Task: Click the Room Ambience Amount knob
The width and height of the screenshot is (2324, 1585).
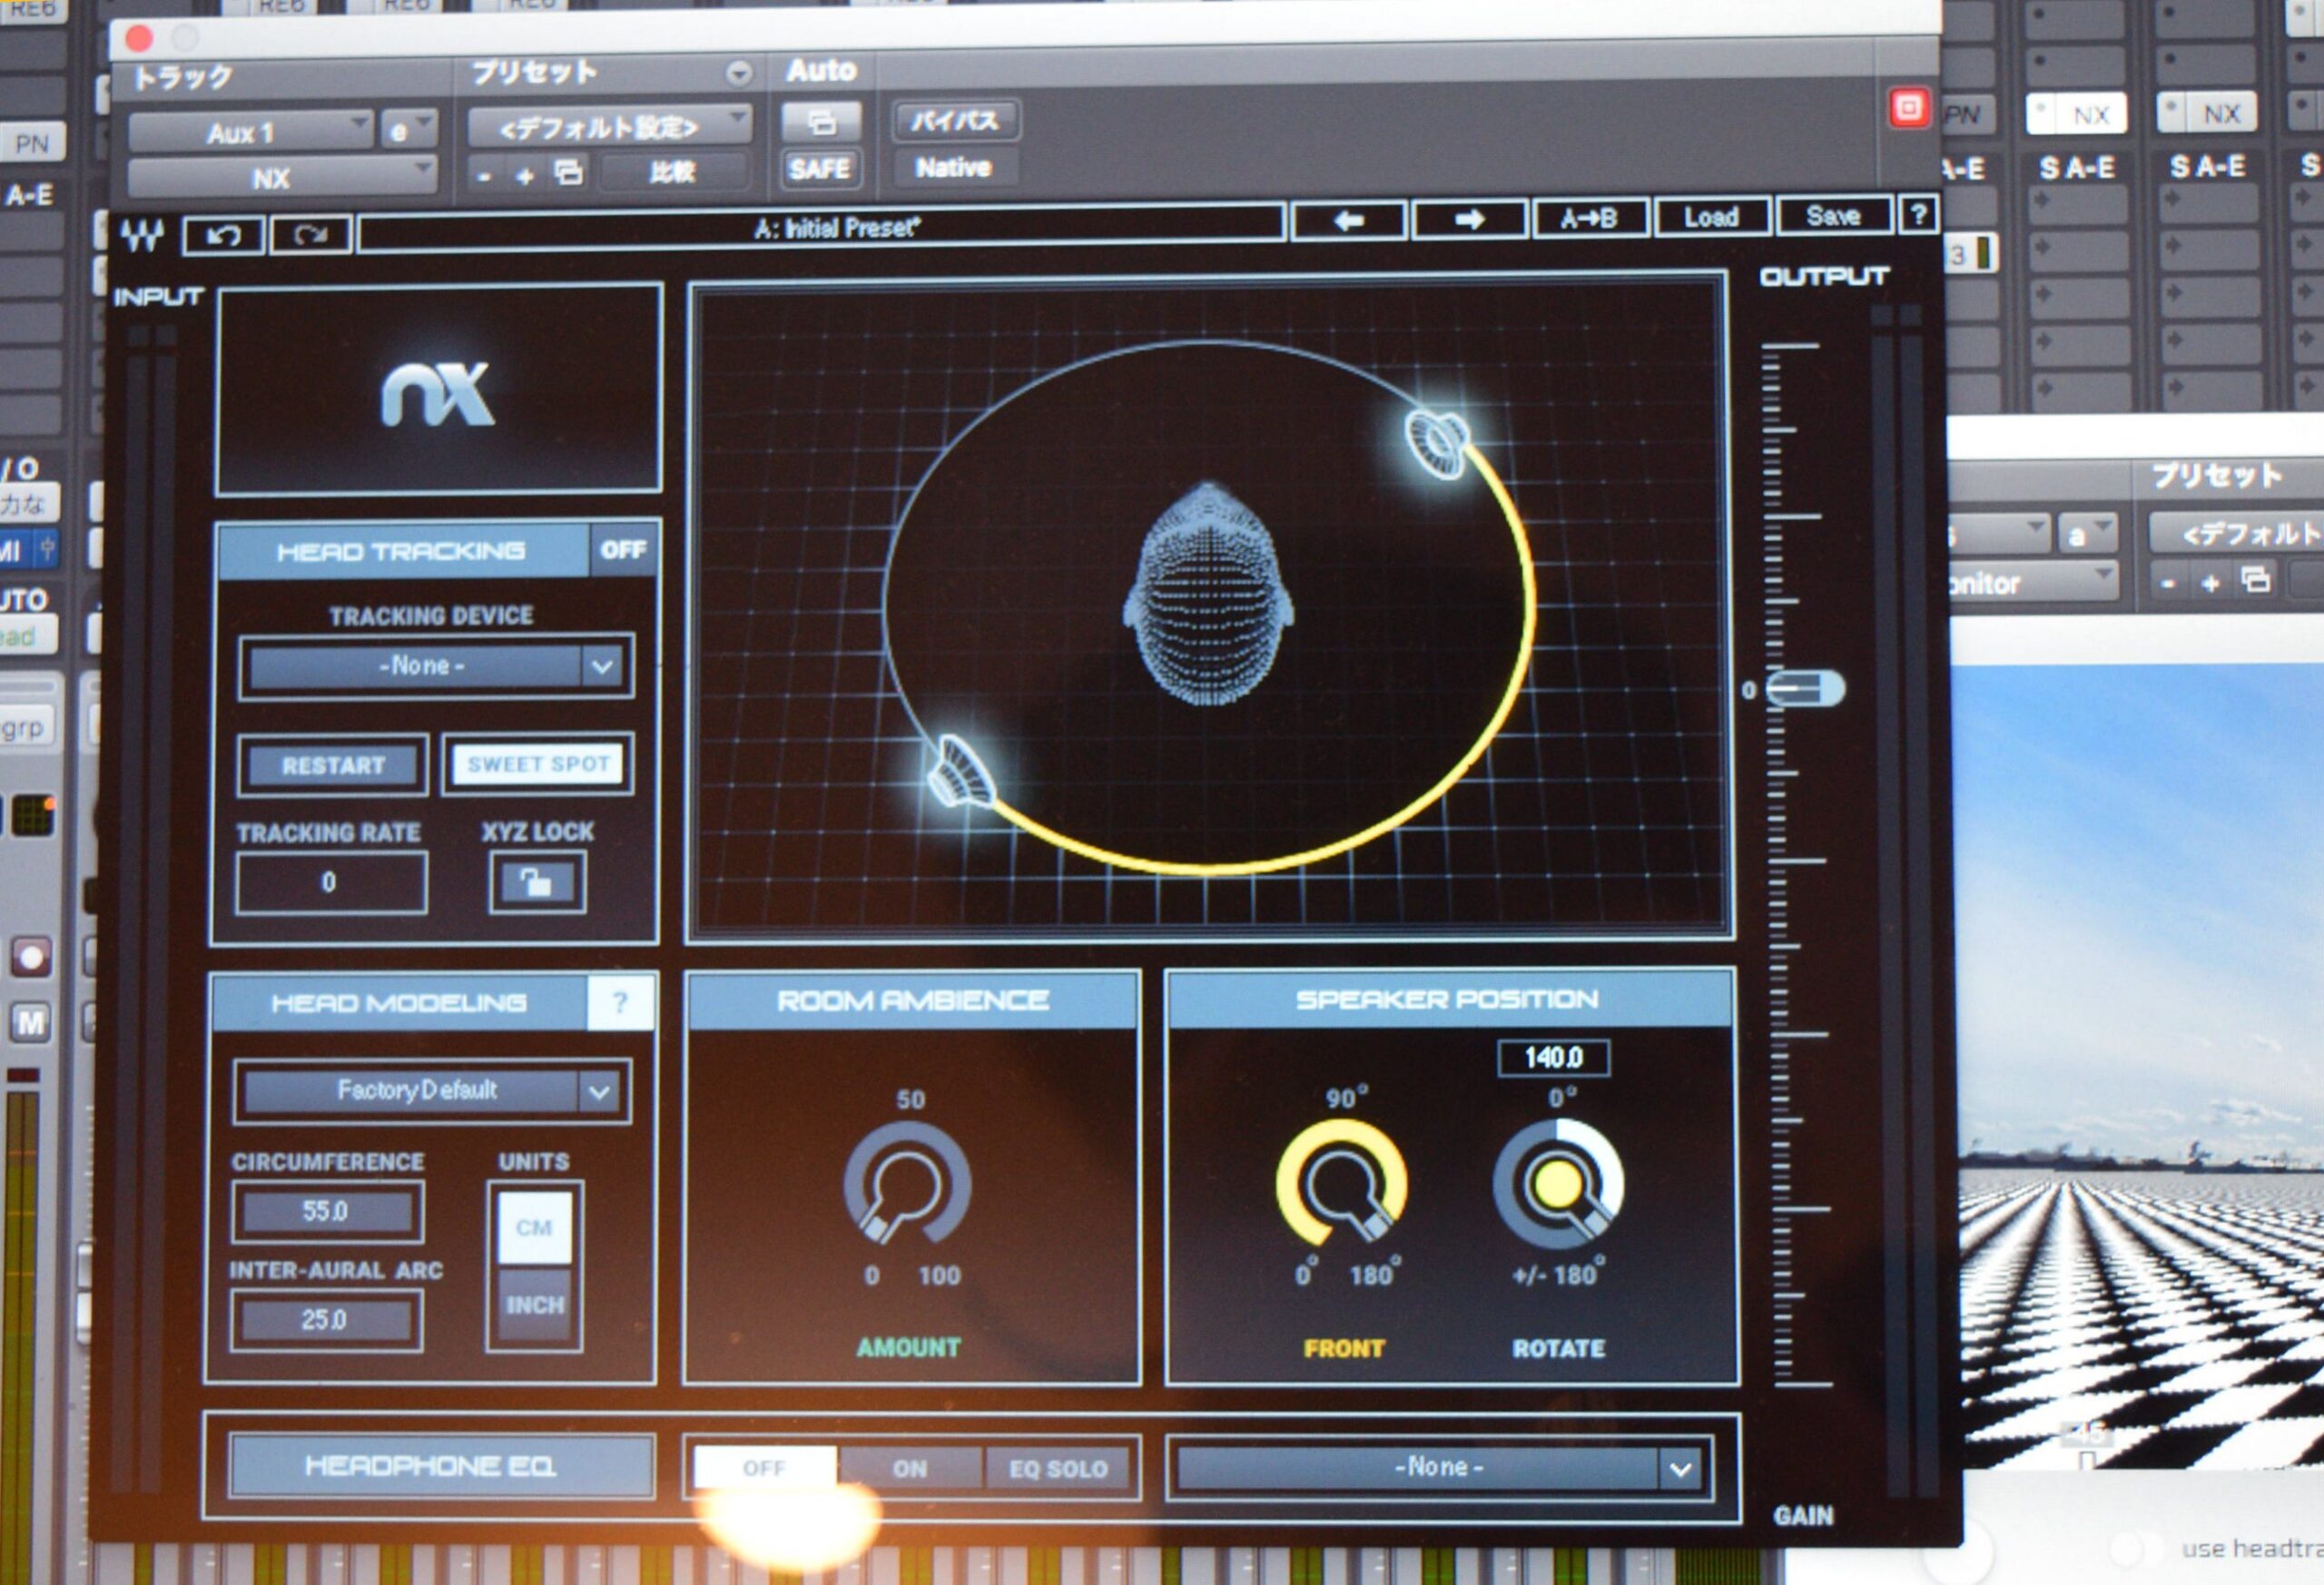Action: pyautogui.click(x=907, y=1186)
